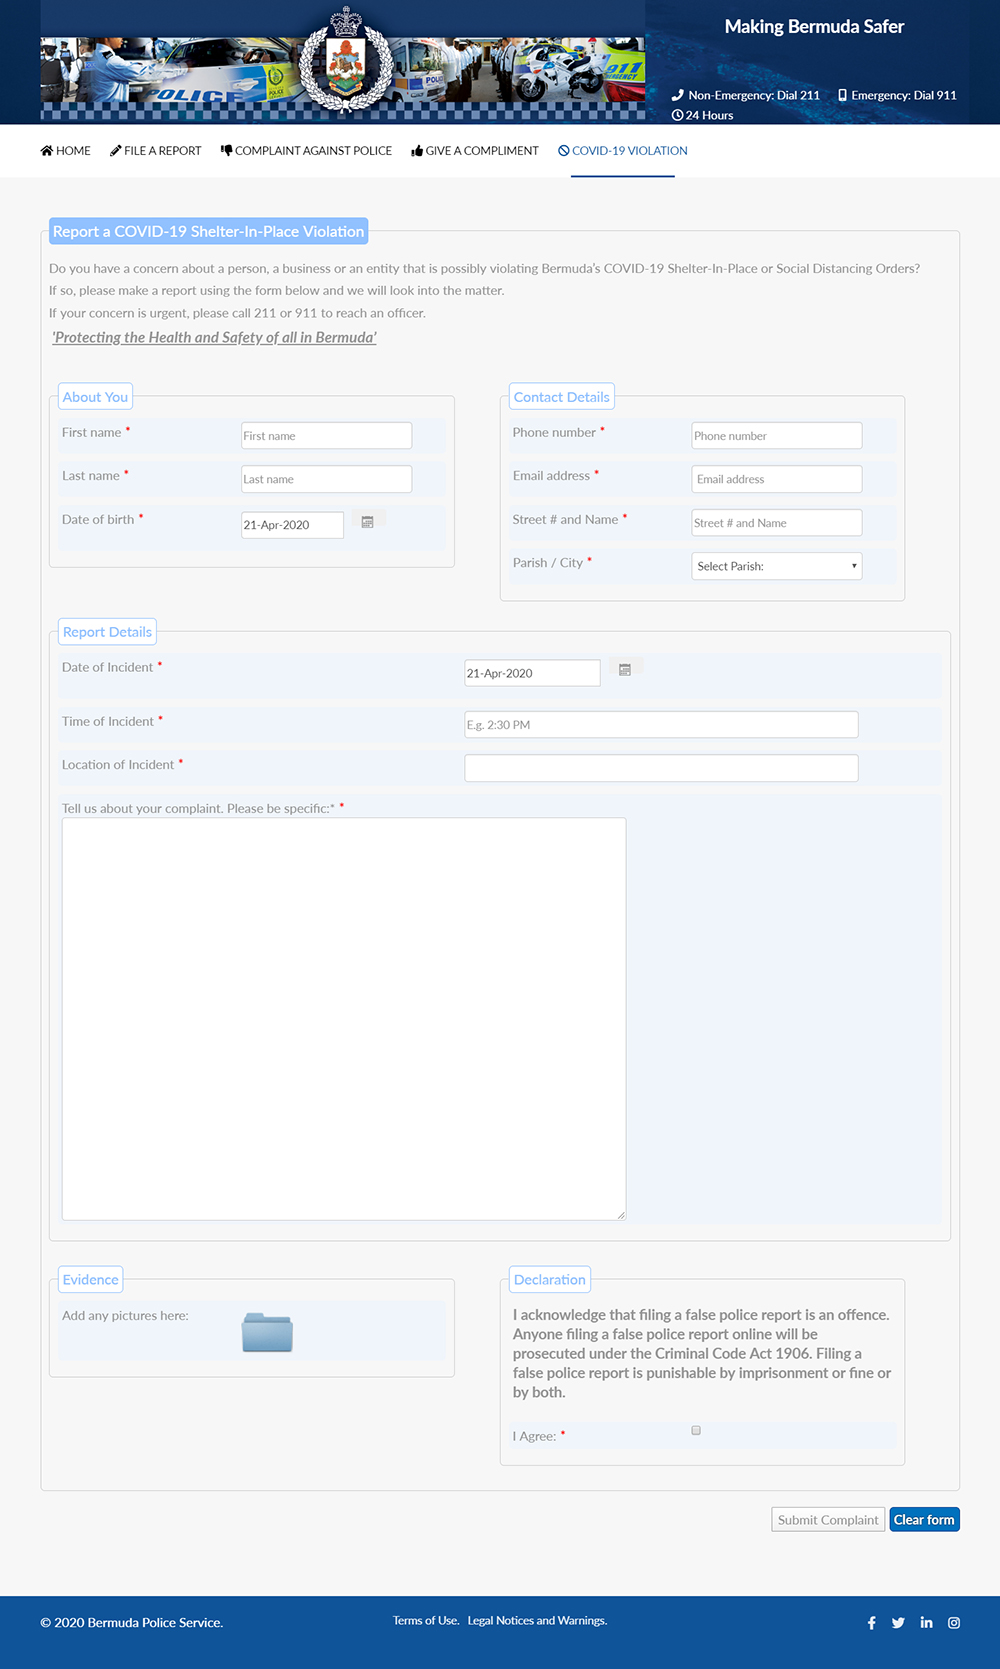Check the I Agree declaration checkbox

pyautogui.click(x=696, y=1431)
